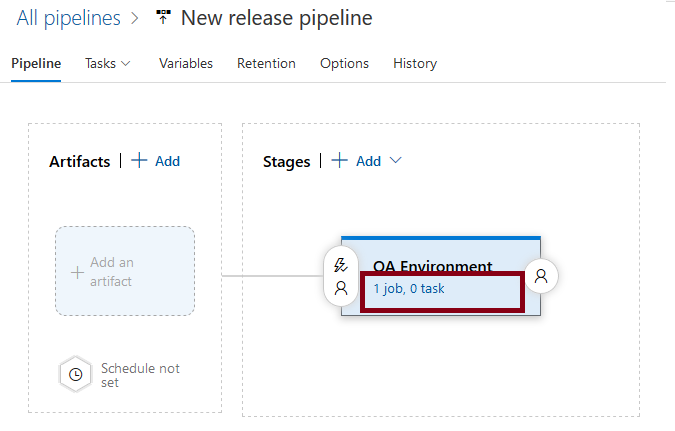
Task: Click the Artifacts heading
Action: click(x=80, y=162)
